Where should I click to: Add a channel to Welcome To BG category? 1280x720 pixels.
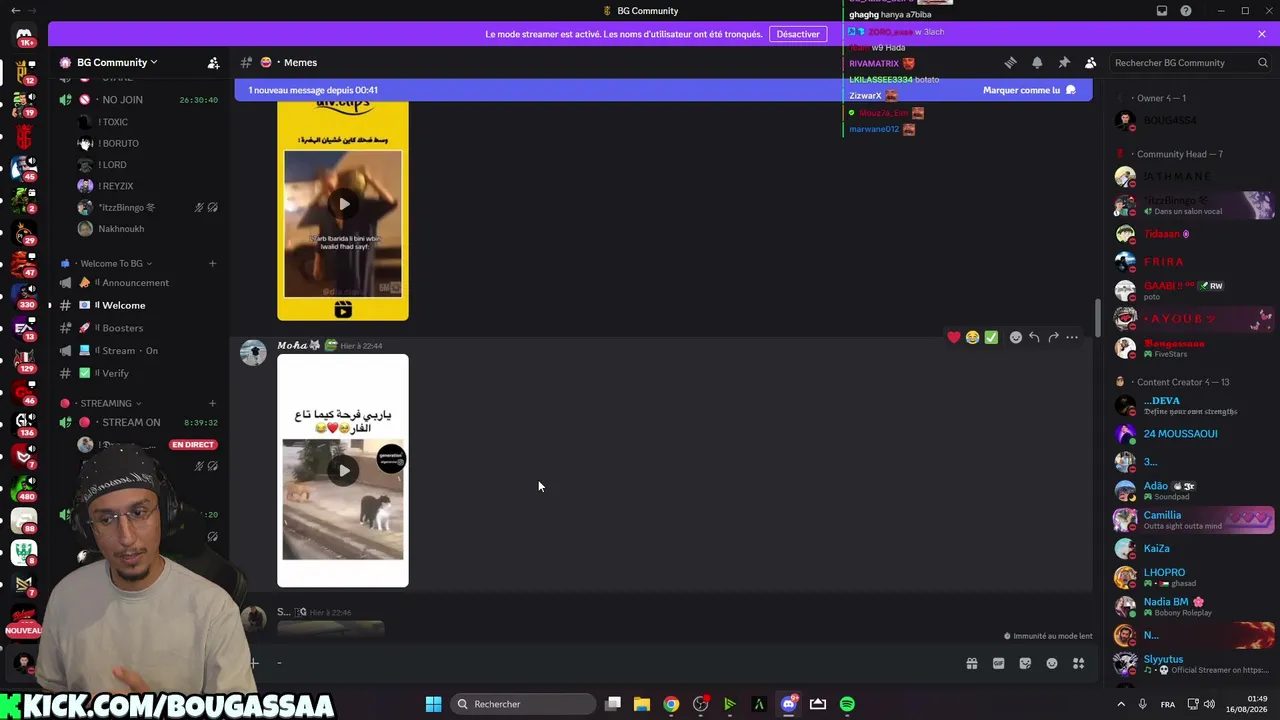click(x=212, y=263)
